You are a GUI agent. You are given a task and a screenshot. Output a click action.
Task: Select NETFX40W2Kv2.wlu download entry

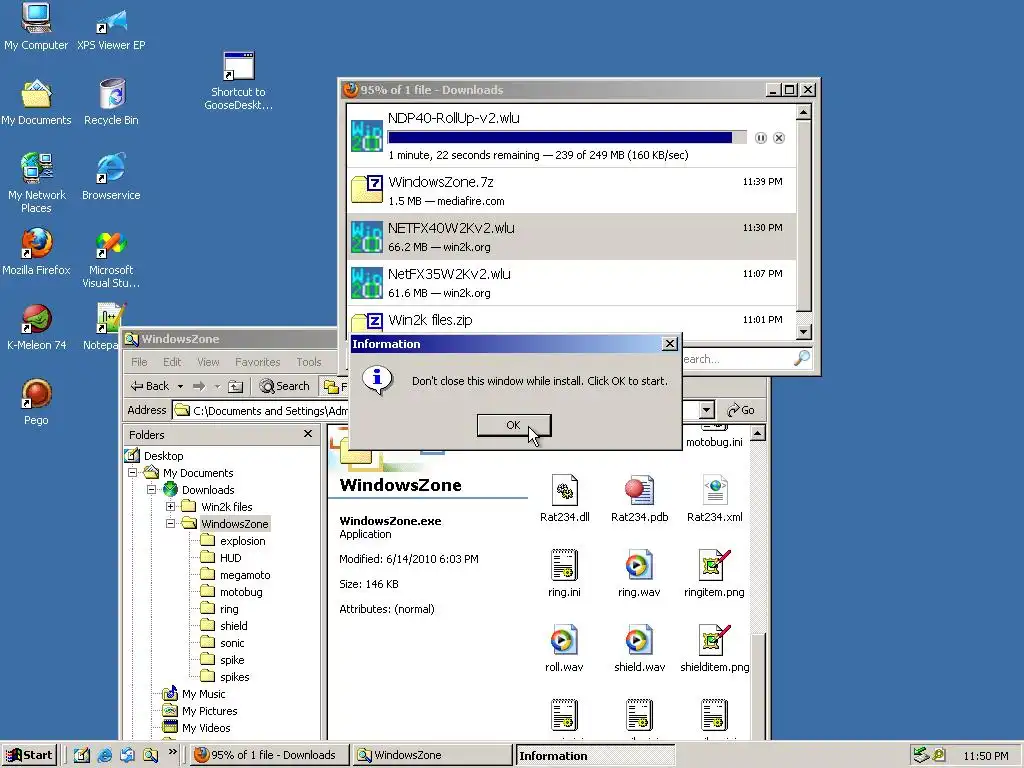coord(571,236)
